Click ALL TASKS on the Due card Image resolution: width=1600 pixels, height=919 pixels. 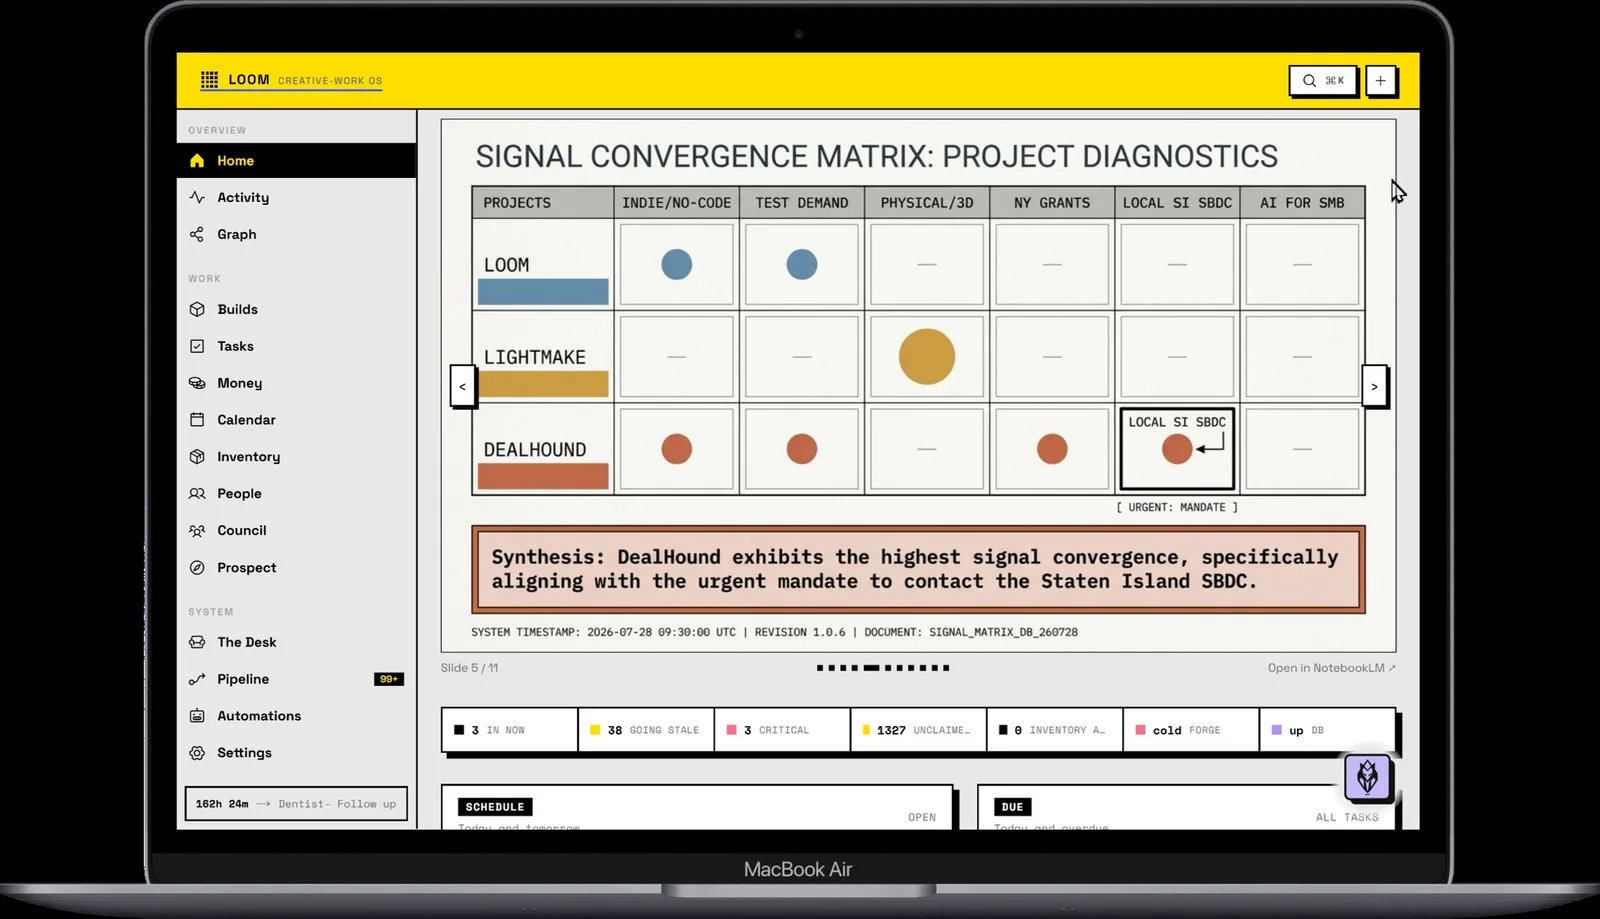tap(1347, 817)
